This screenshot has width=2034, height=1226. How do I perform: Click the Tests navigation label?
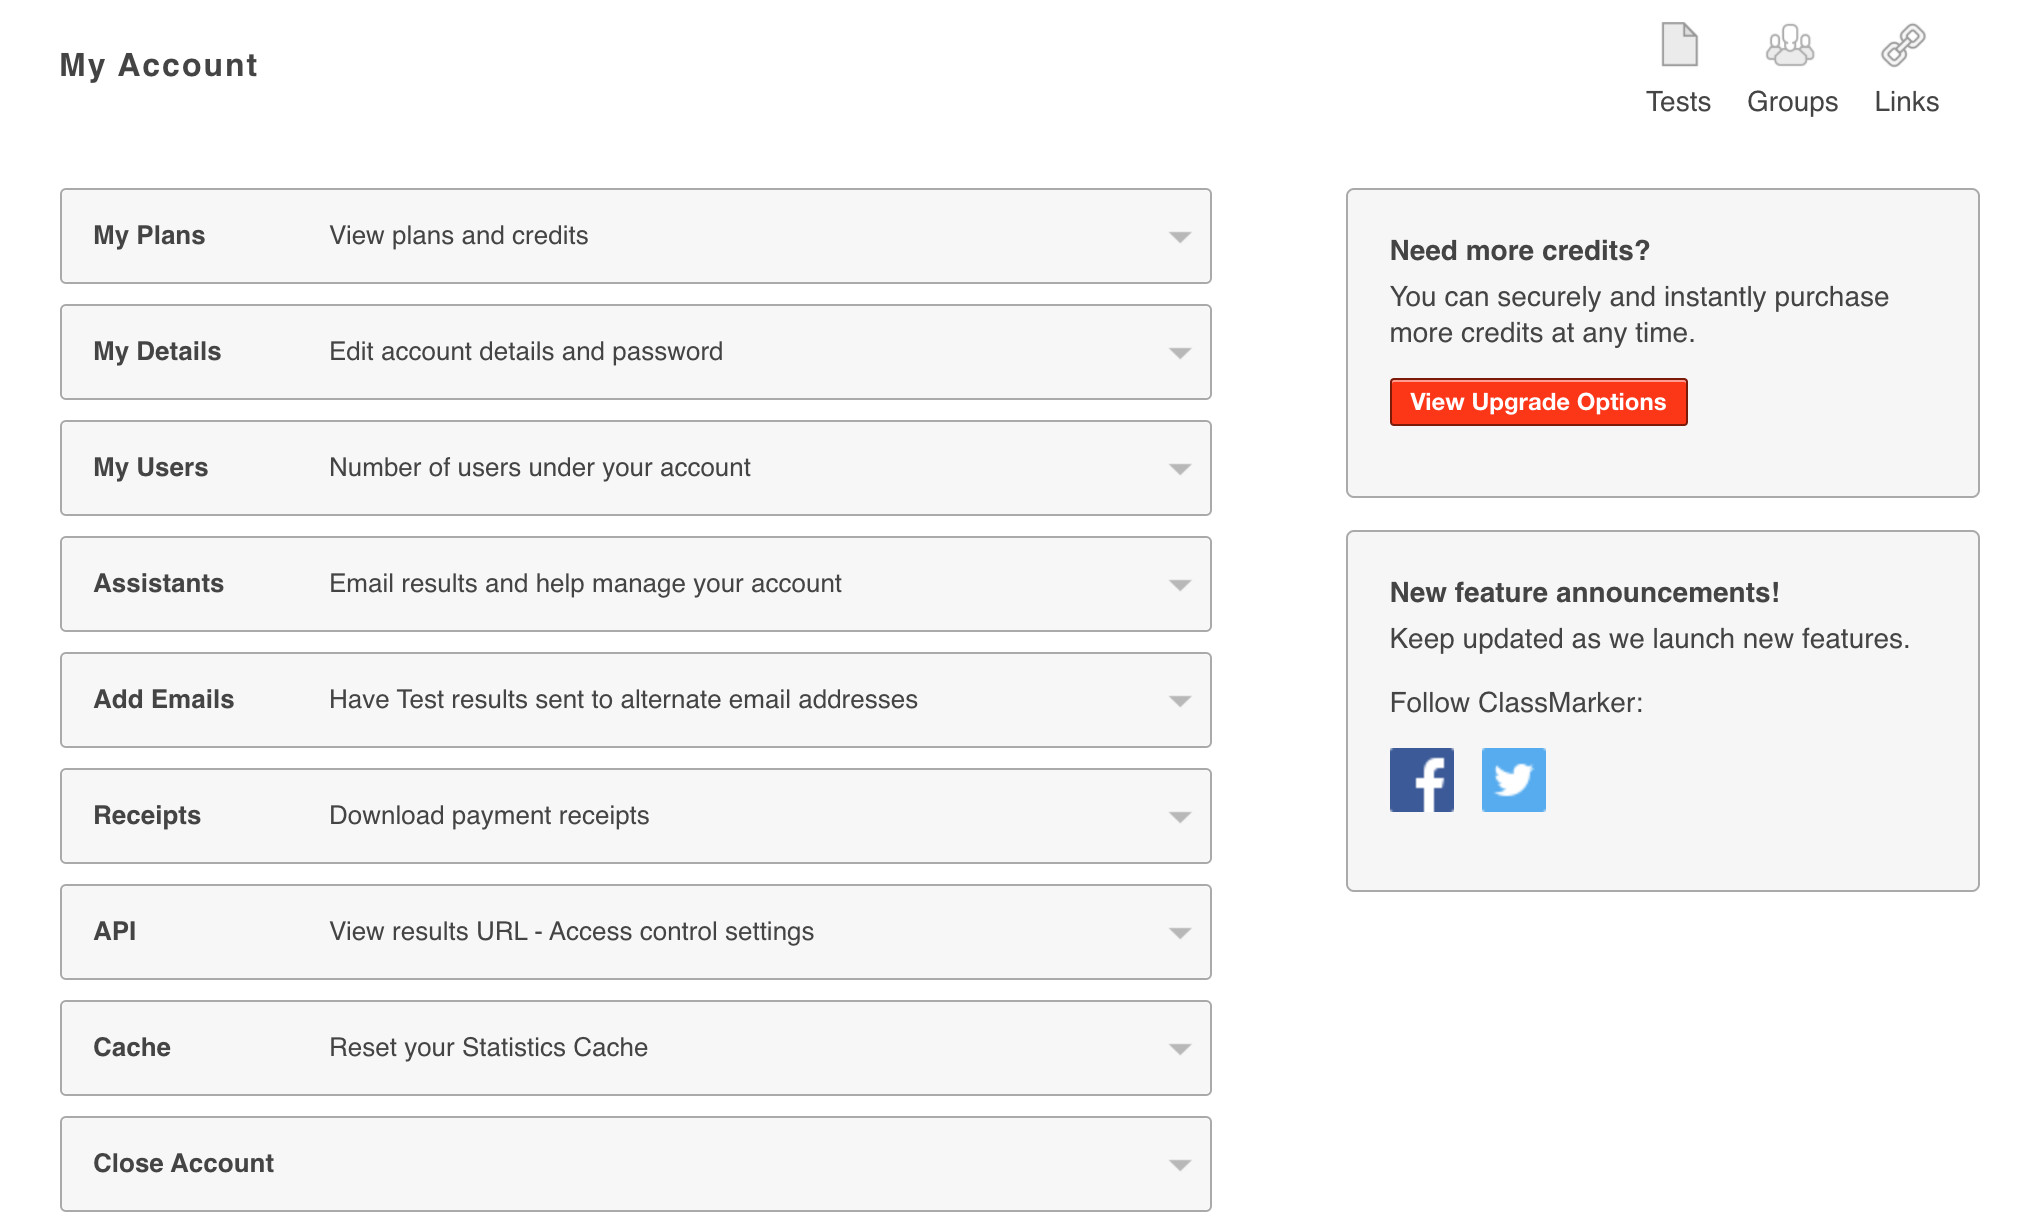click(1678, 102)
